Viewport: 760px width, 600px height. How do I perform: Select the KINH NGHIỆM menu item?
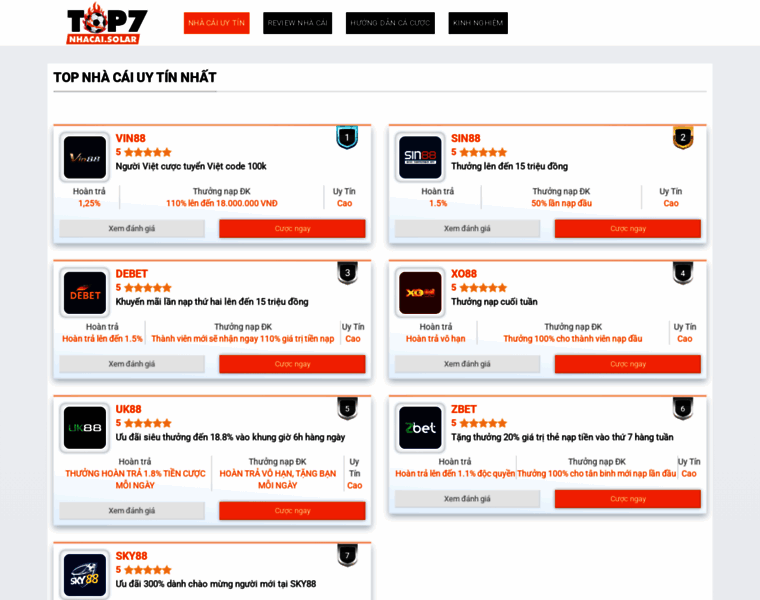point(478,23)
